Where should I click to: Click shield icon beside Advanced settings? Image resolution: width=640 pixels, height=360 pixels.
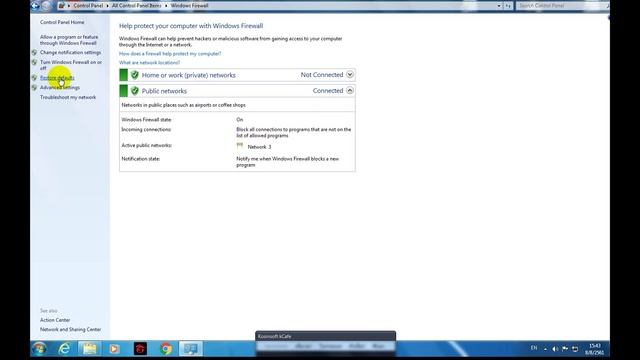(x=34, y=87)
